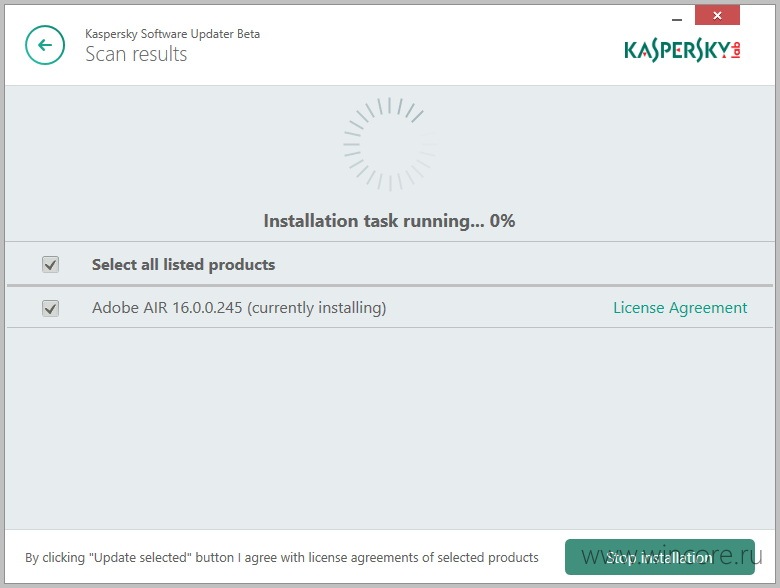Viewport: 780px width, 588px height.
Task: Minimize the Kaspersky Software Updater window
Action: [677, 19]
